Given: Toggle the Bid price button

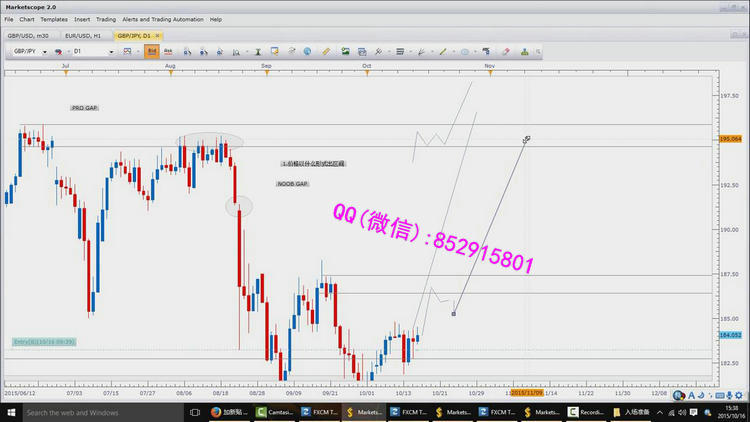Looking at the screenshot, I should [x=152, y=51].
